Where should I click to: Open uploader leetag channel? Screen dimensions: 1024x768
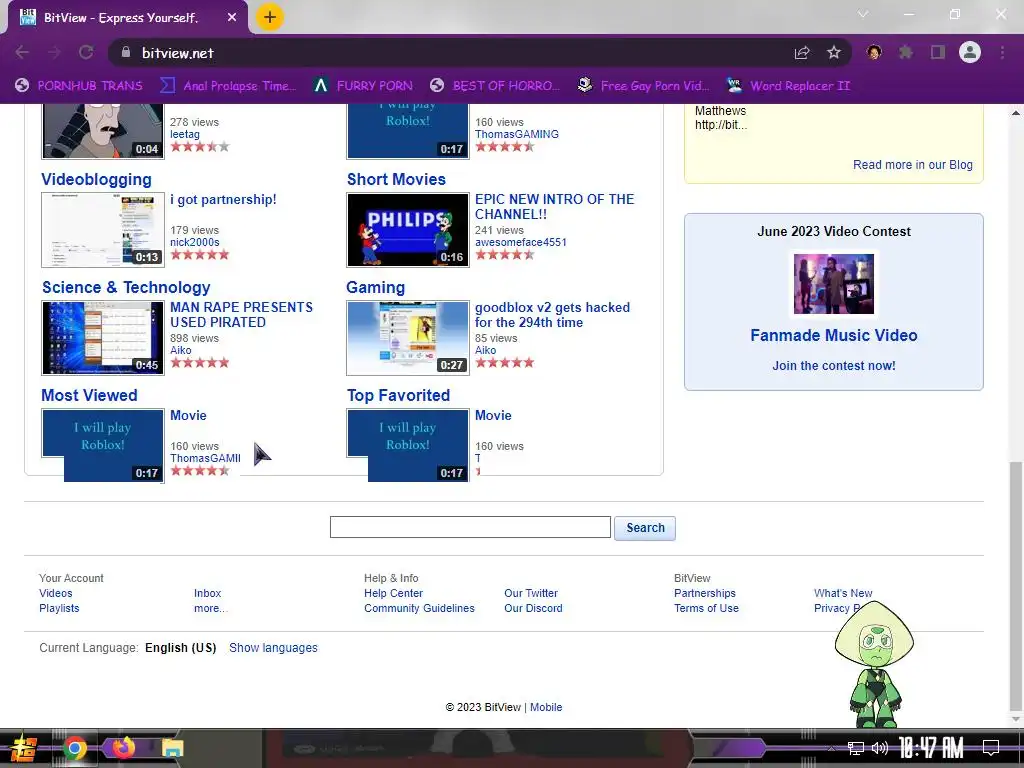(x=185, y=134)
